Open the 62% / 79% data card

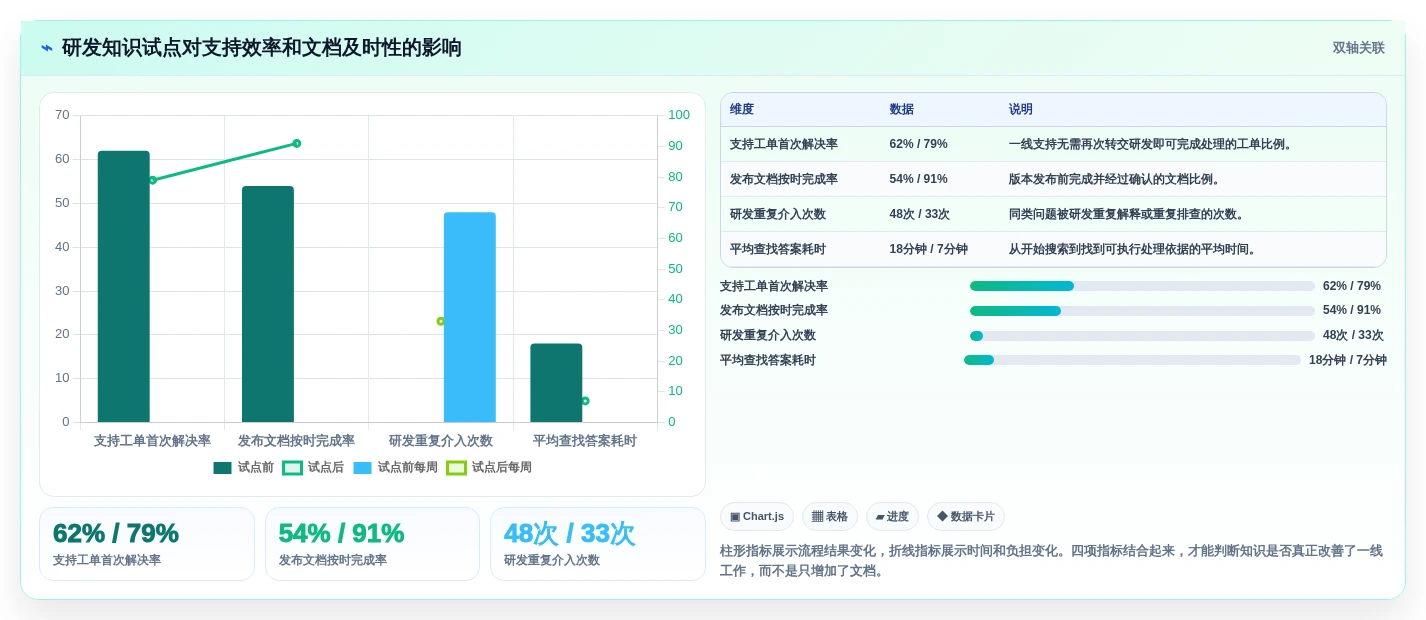tap(147, 544)
